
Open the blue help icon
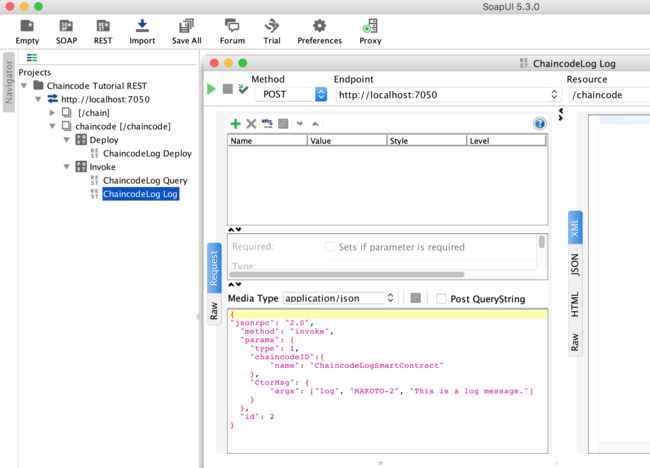click(539, 124)
